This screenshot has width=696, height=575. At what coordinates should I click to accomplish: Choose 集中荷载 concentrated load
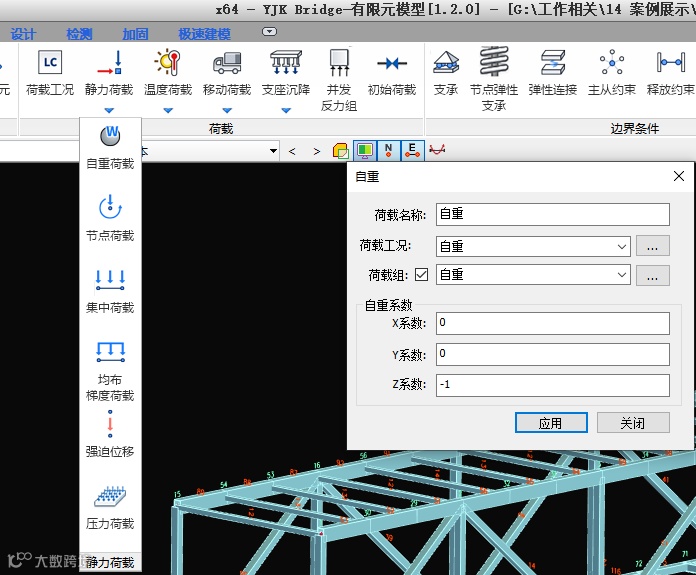[x=110, y=291]
